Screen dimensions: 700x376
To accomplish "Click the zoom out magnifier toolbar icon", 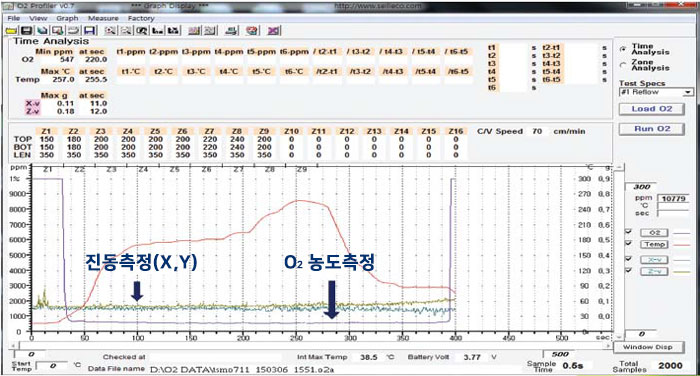I will 126,30.
